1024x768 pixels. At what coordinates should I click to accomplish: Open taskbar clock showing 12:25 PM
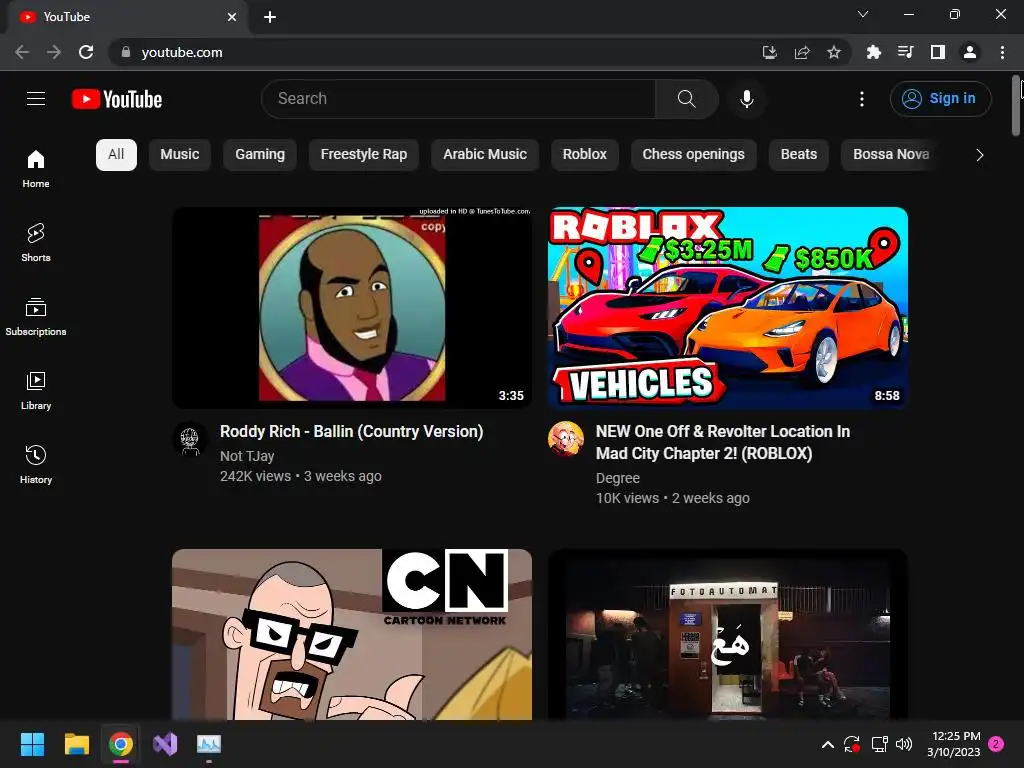click(x=954, y=744)
